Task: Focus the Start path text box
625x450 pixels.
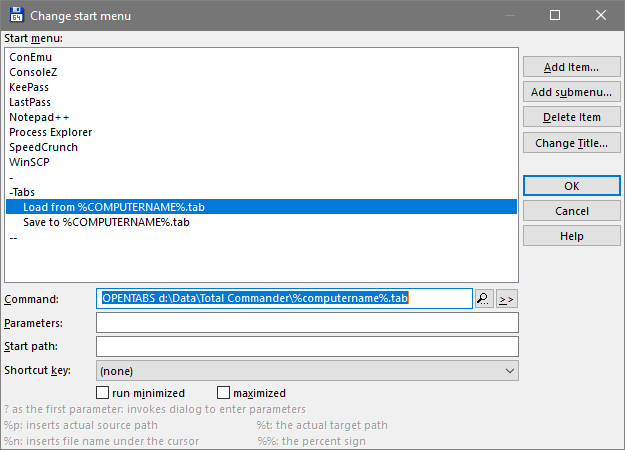Action: [x=307, y=346]
